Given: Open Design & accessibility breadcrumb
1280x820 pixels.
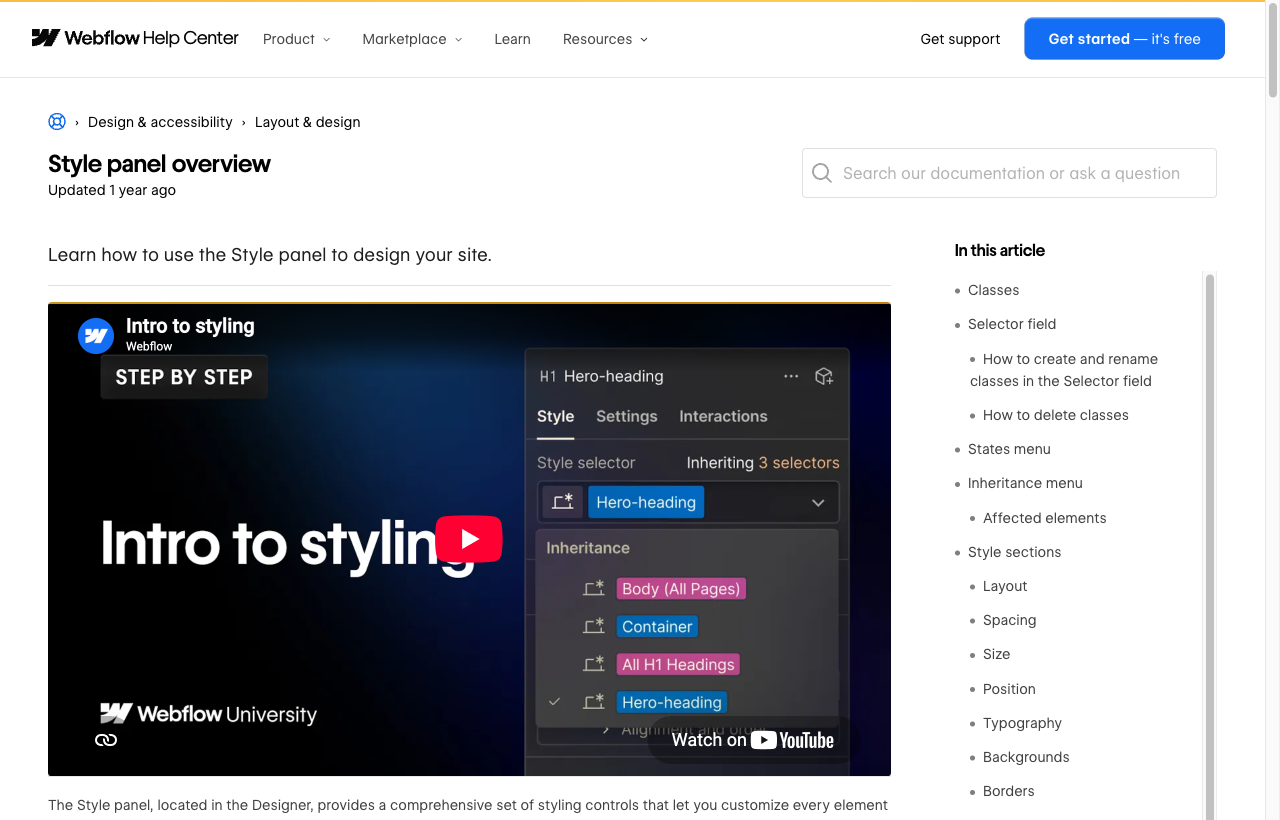Looking at the screenshot, I should pyautogui.click(x=160, y=122).
